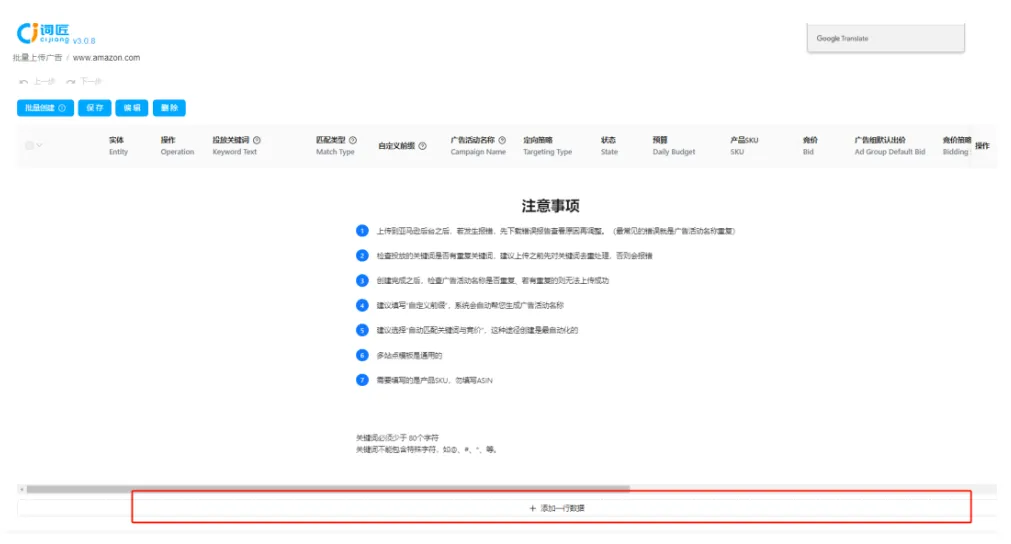Click the www.amazon.com breadcrumb

tap(106, 57)
